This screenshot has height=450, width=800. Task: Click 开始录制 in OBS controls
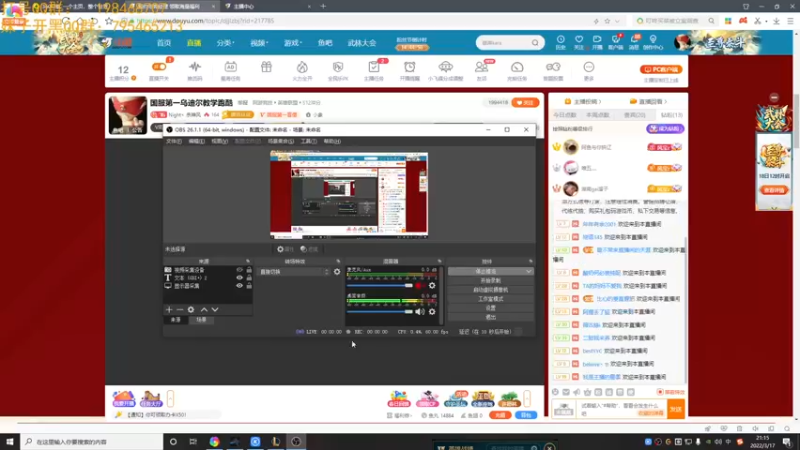coord(490,281)
